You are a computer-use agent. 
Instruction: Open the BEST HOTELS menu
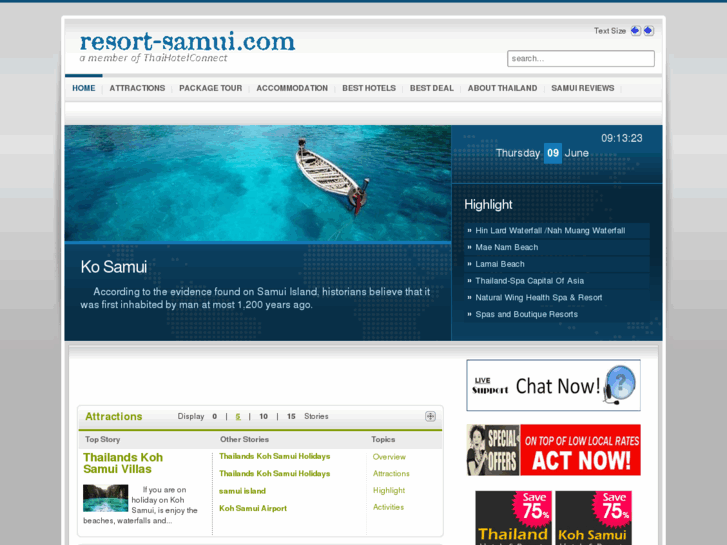(x=369, y=88)
